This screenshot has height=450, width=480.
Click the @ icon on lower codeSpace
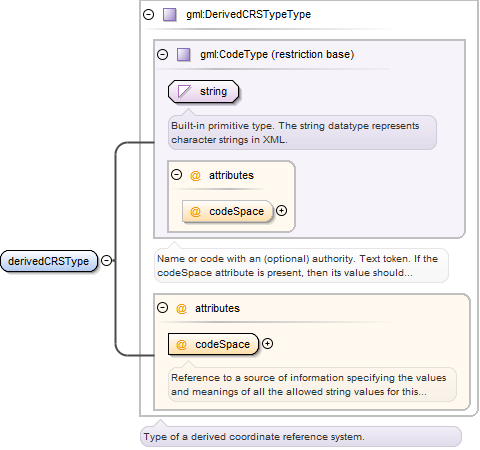181,344
